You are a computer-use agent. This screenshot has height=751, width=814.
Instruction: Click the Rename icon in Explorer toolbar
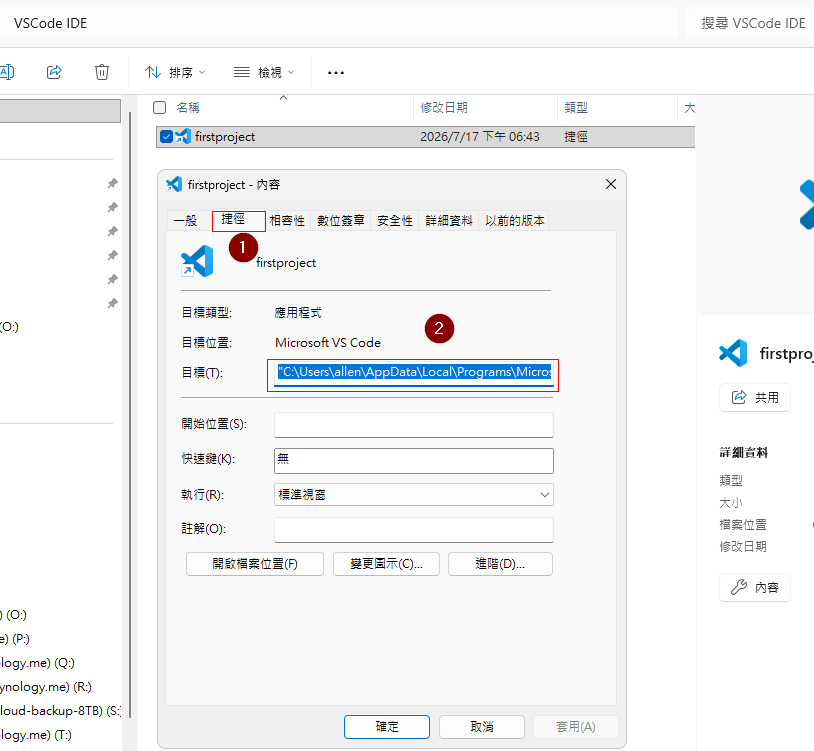[7, 72]
